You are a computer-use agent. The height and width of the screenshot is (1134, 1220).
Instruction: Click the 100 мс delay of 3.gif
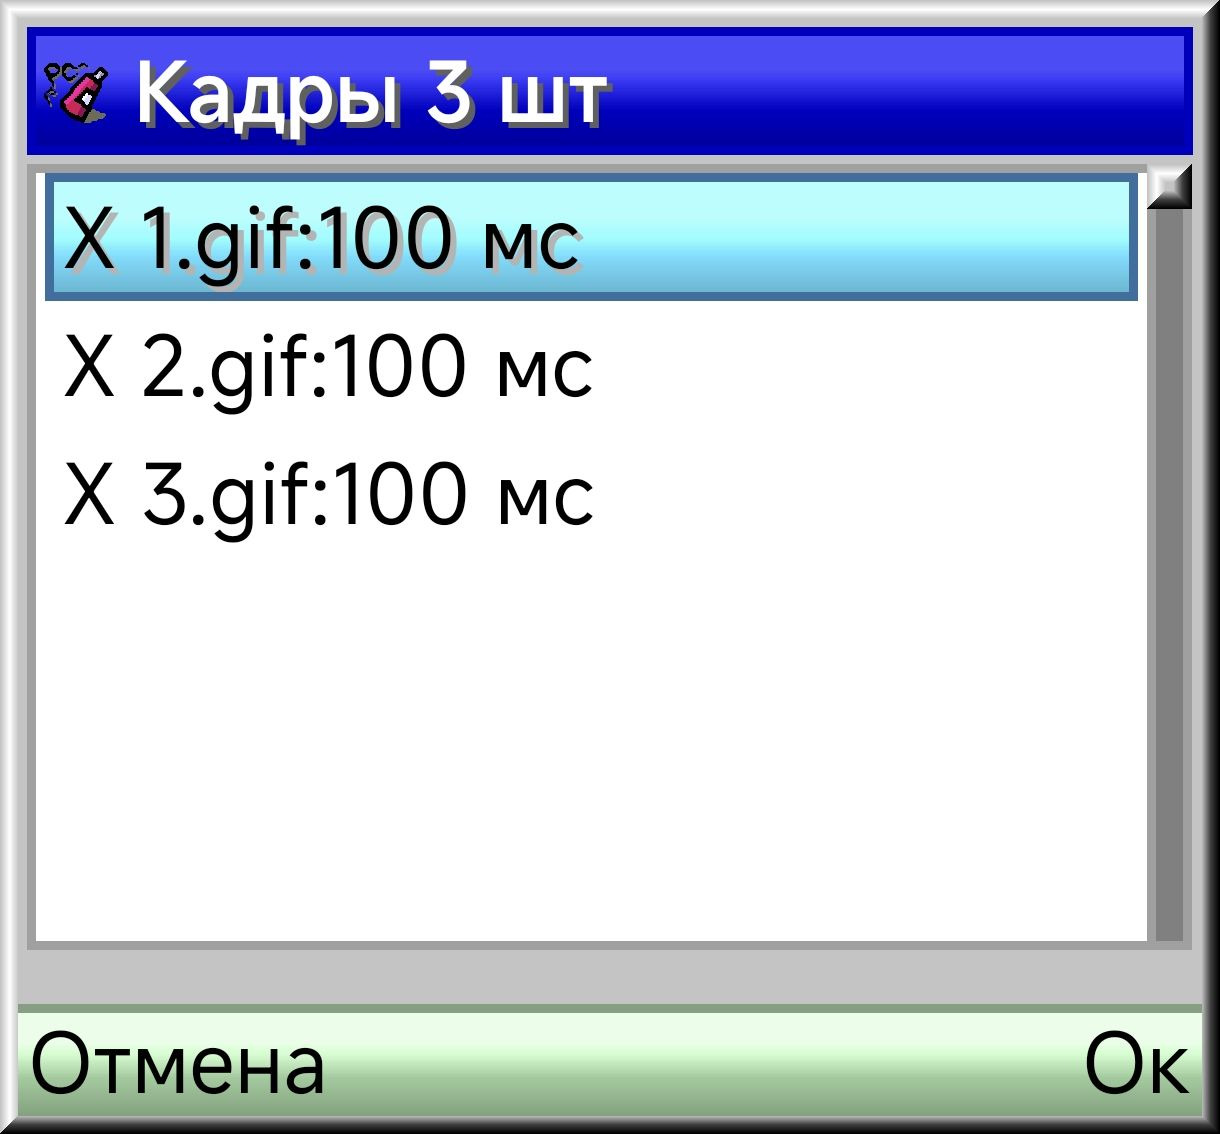462,495
